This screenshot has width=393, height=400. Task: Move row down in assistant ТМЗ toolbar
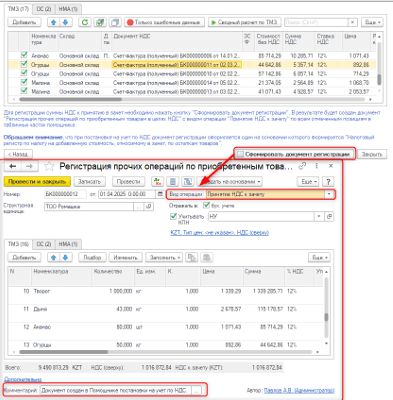(66, 22)
